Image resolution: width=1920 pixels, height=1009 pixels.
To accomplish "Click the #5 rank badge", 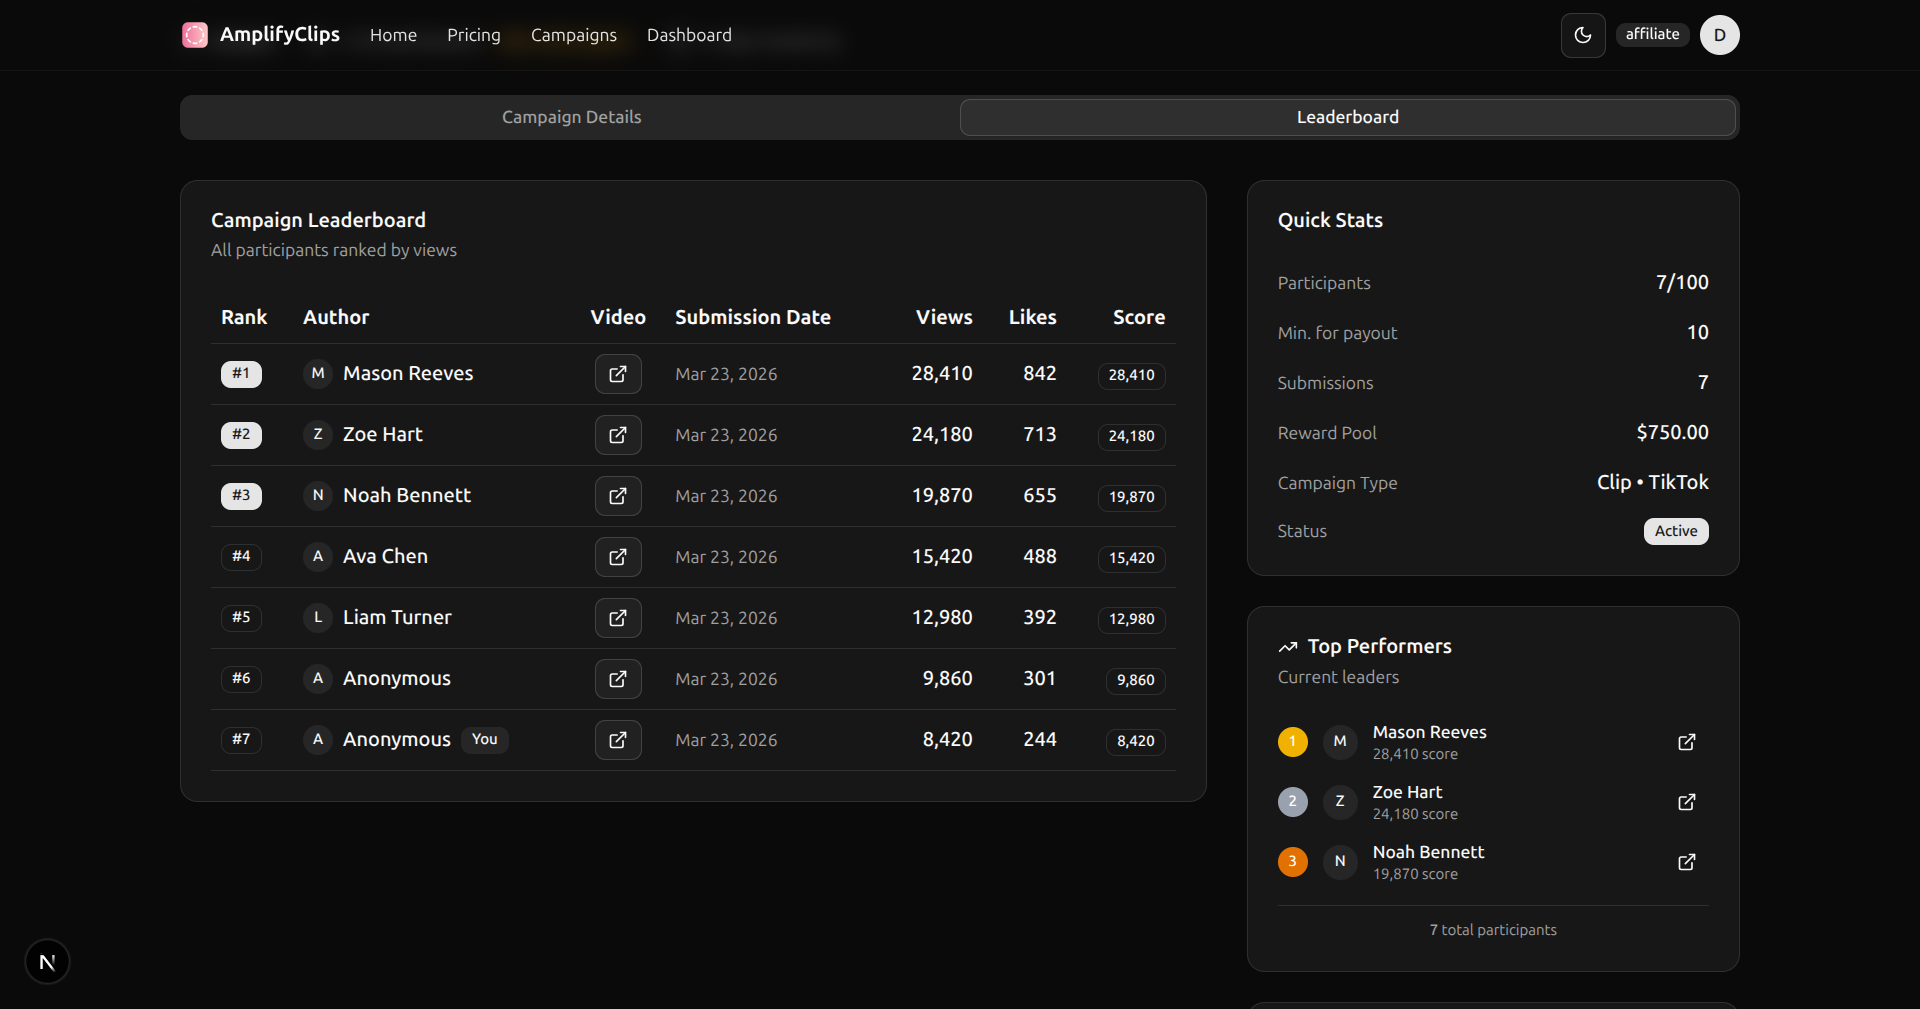I will click(241, 618).
